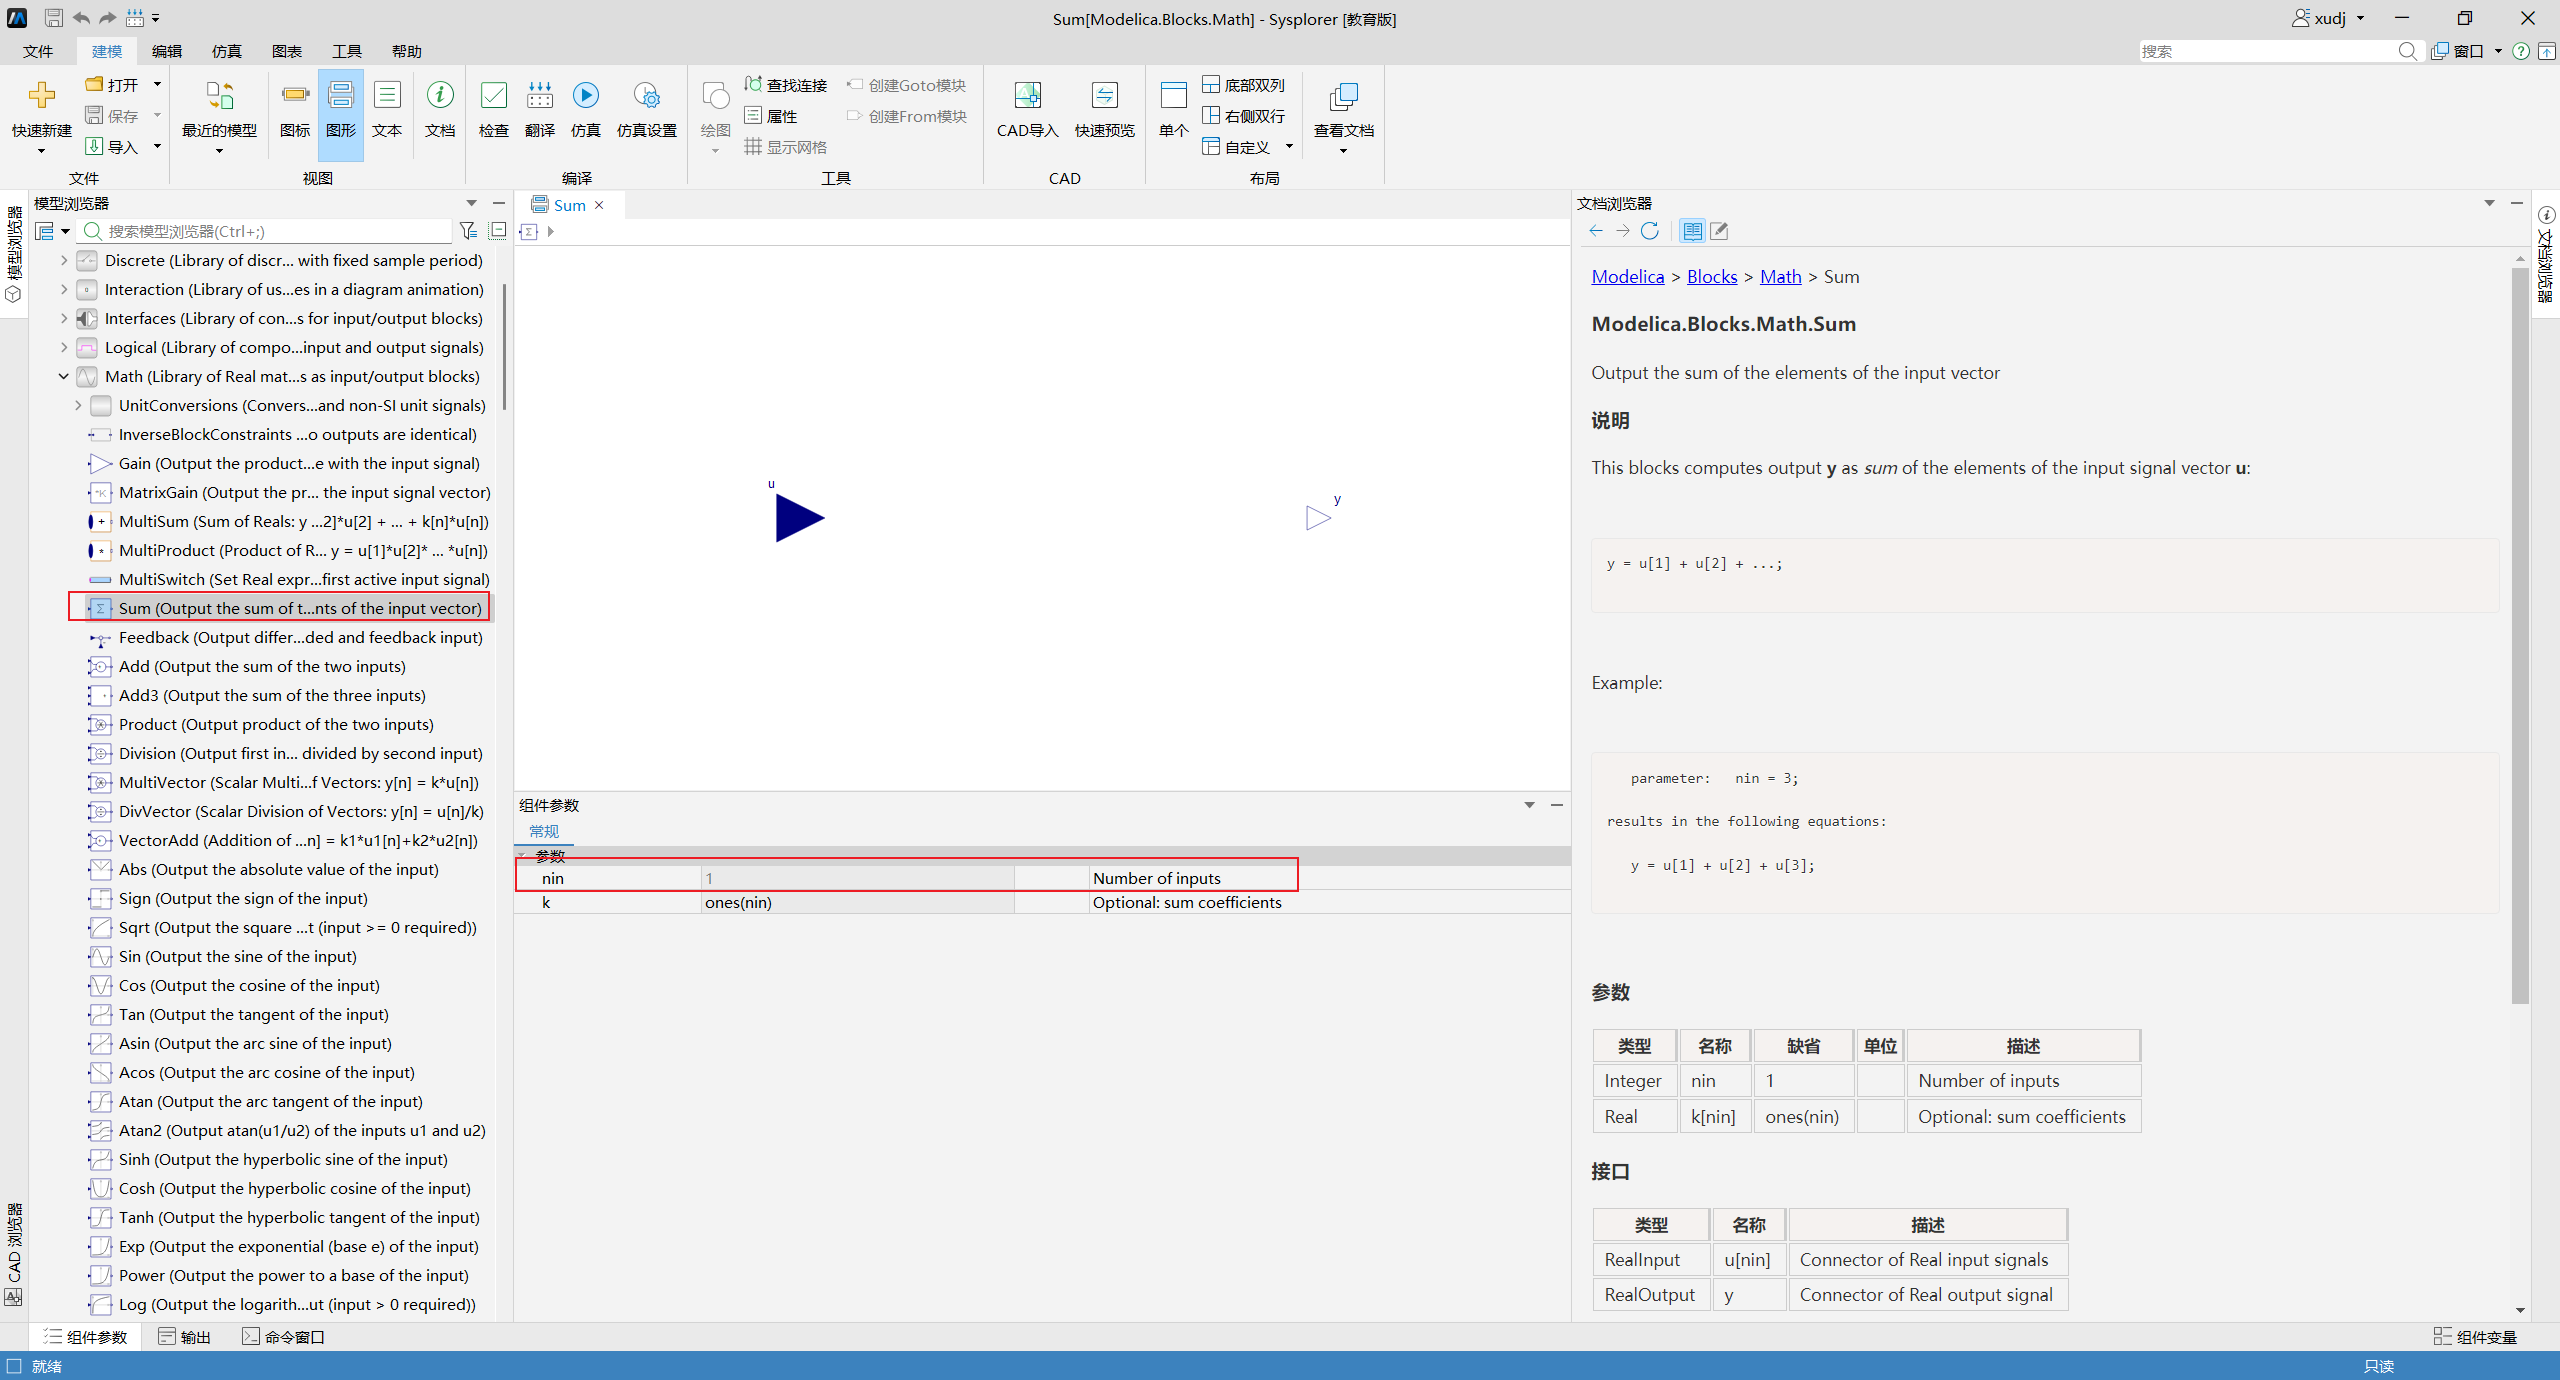Viewport: 2560px width, 1380px height.
Task: Open the 窗口 window menu button
Action: click(2466, 51)
